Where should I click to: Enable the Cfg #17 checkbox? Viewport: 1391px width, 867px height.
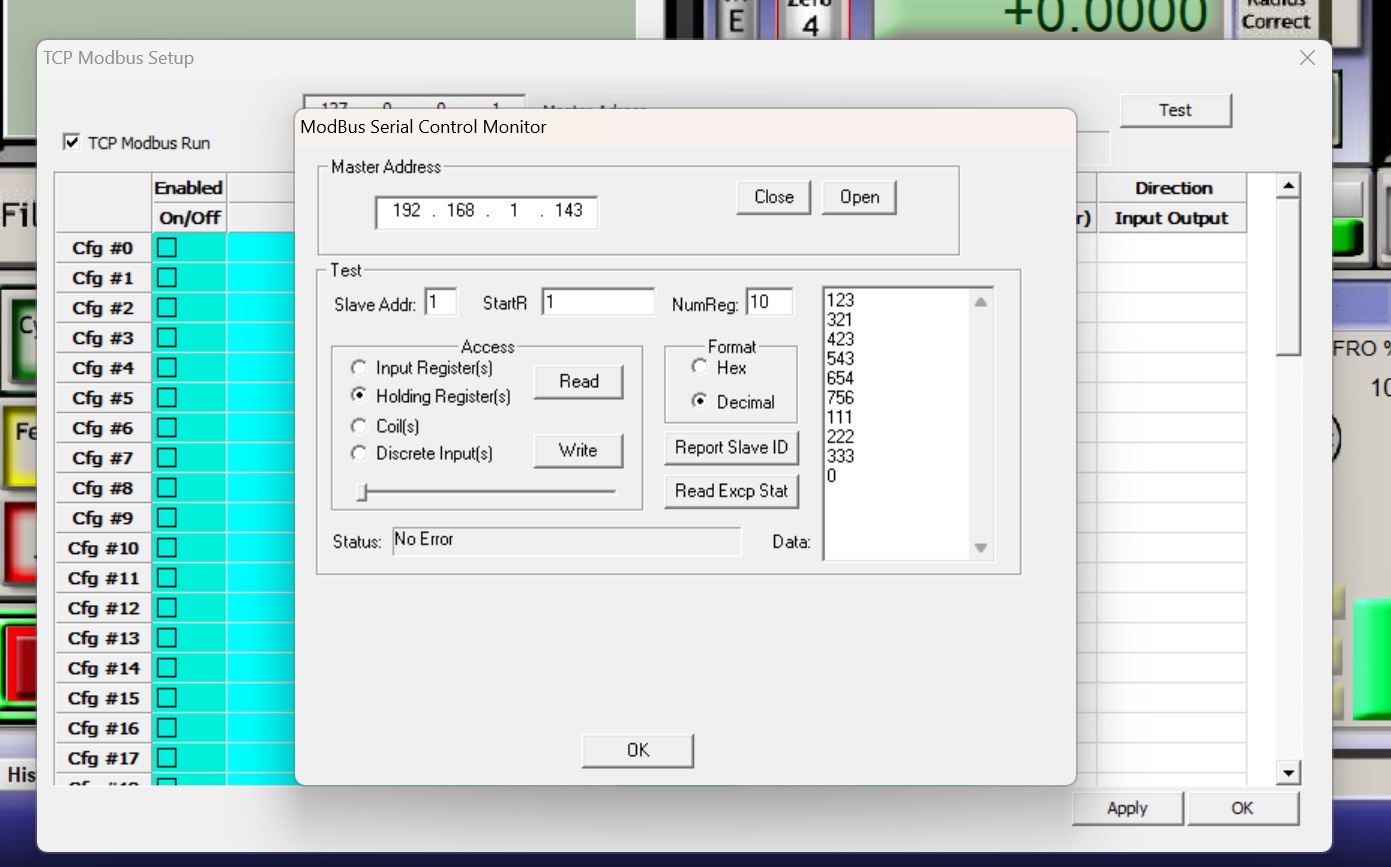[167, 758]
